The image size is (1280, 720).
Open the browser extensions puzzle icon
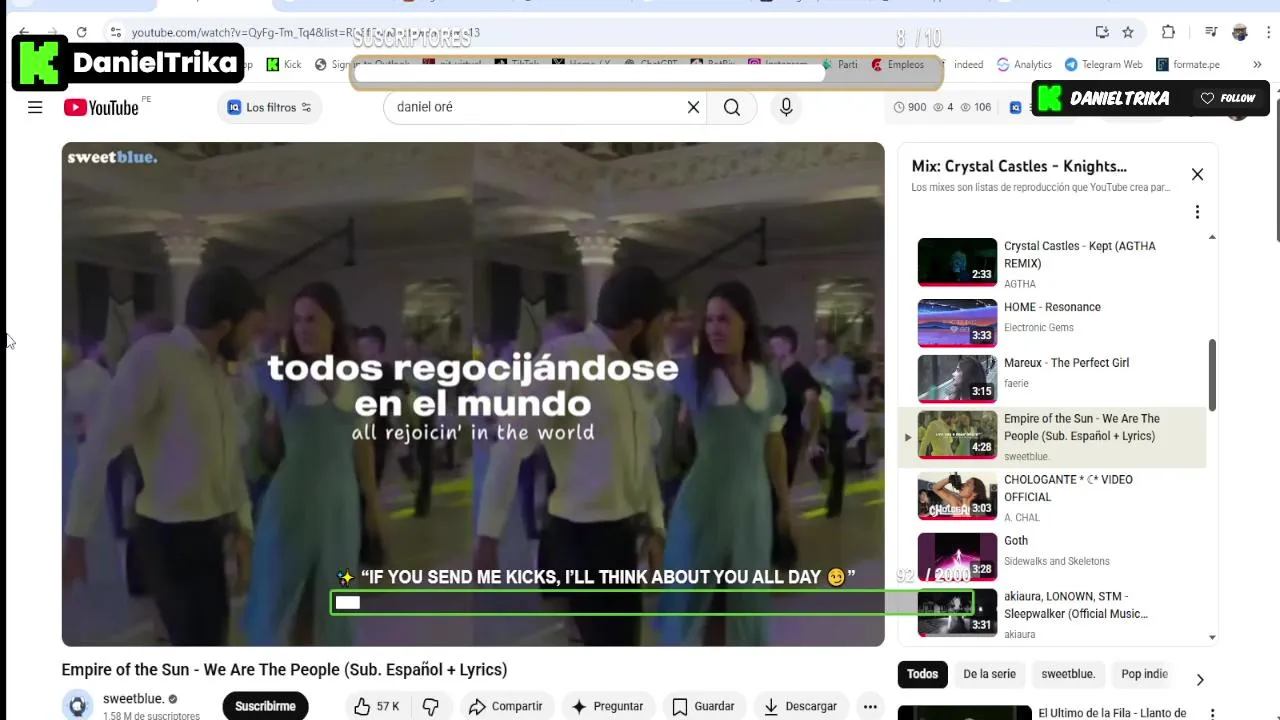pyautogui.click(x=1168, y=32)
